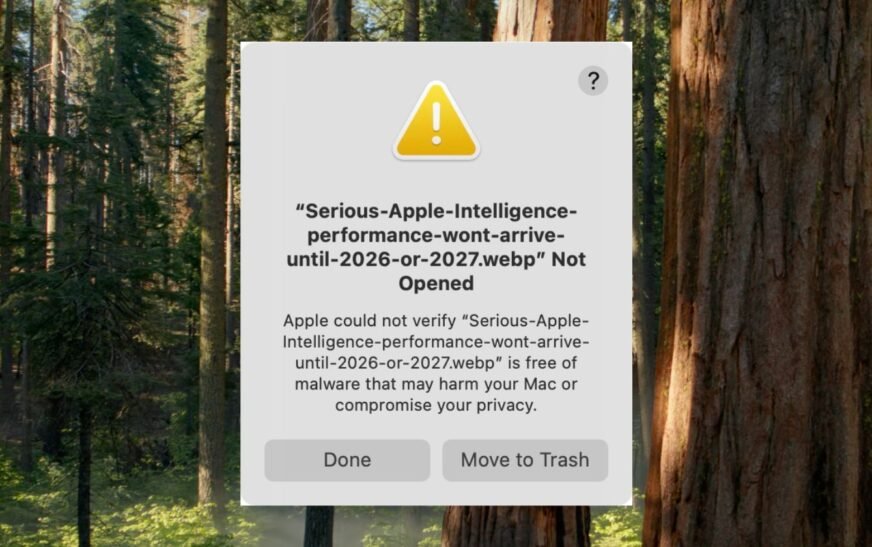Click the "Apple could not verify" description line
This screenshot has width=872, height=547.
pyautogui.click(x=436, y=321)
